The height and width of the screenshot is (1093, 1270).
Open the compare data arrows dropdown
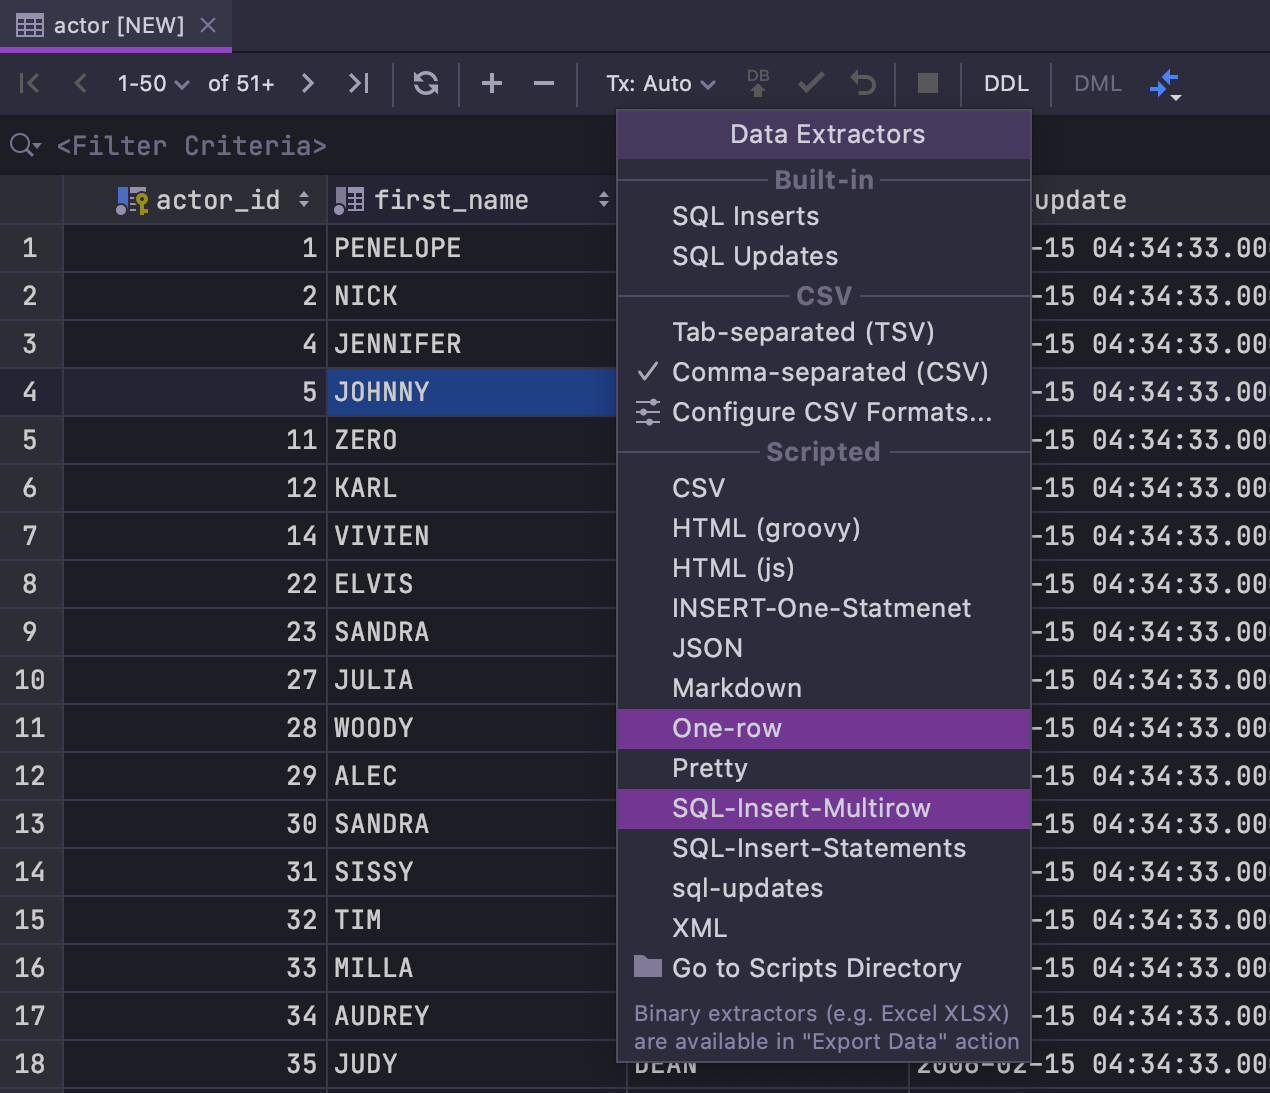pos(1166,85)
